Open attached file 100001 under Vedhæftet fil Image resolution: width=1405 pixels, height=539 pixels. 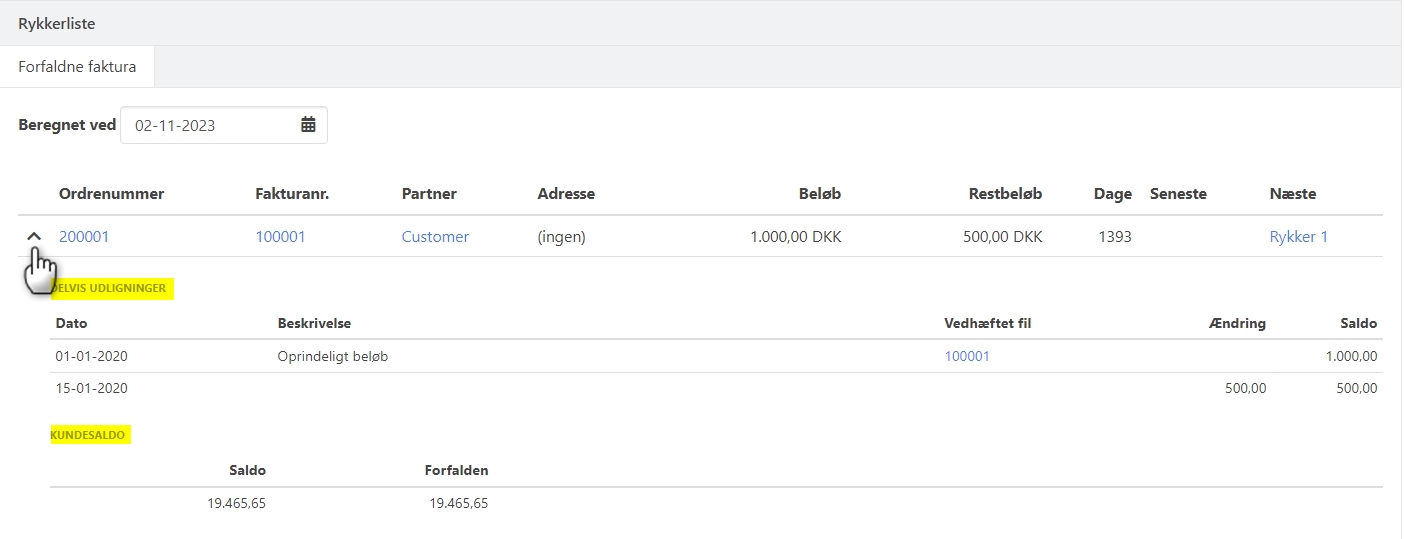click(x=967, y=356)
